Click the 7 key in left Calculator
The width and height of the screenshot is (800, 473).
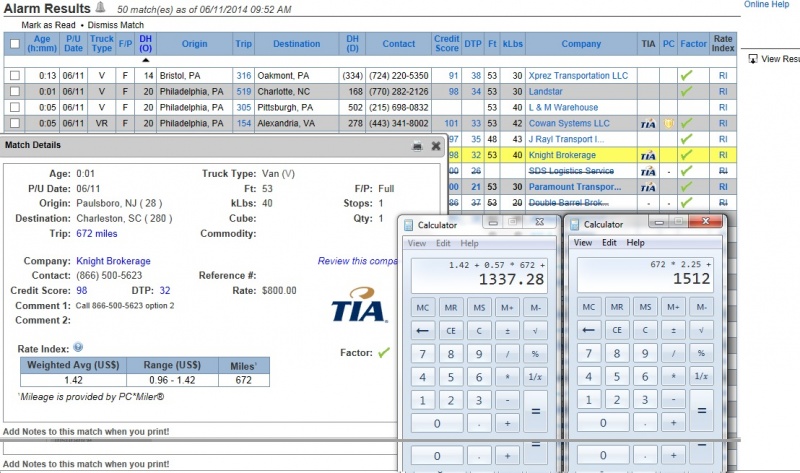pos(422,354)
